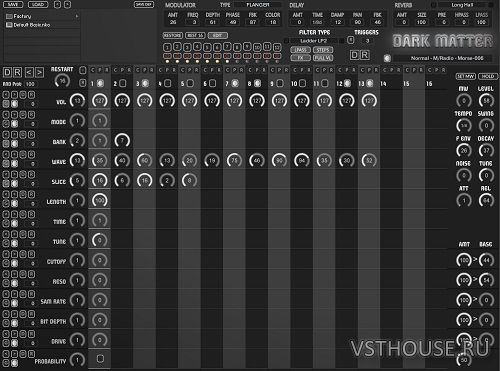The image size is (500, 371).
Task: Click the EDIT button
Action: click(x=218, y=35)
